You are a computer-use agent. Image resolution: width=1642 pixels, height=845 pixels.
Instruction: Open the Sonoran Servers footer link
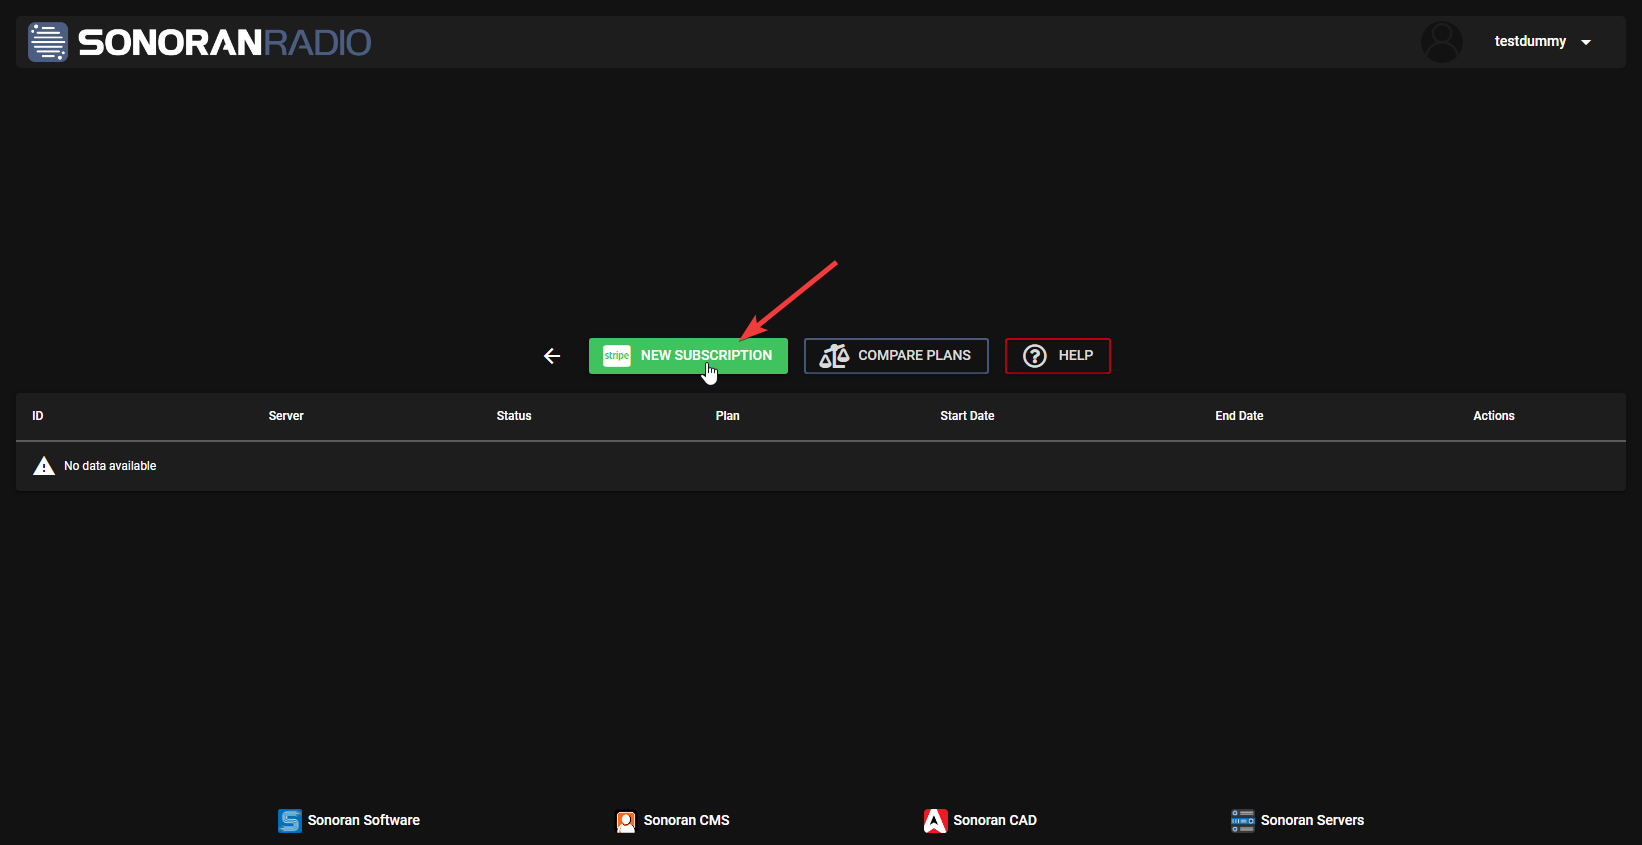click(x=1298, y=821)
